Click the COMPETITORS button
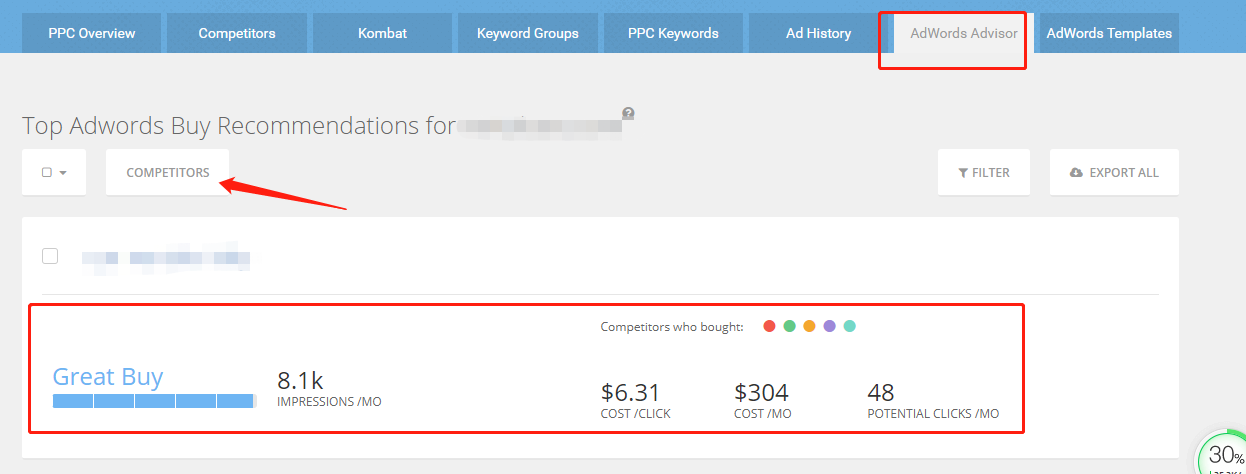The image size is (1246, 474). 168,172
